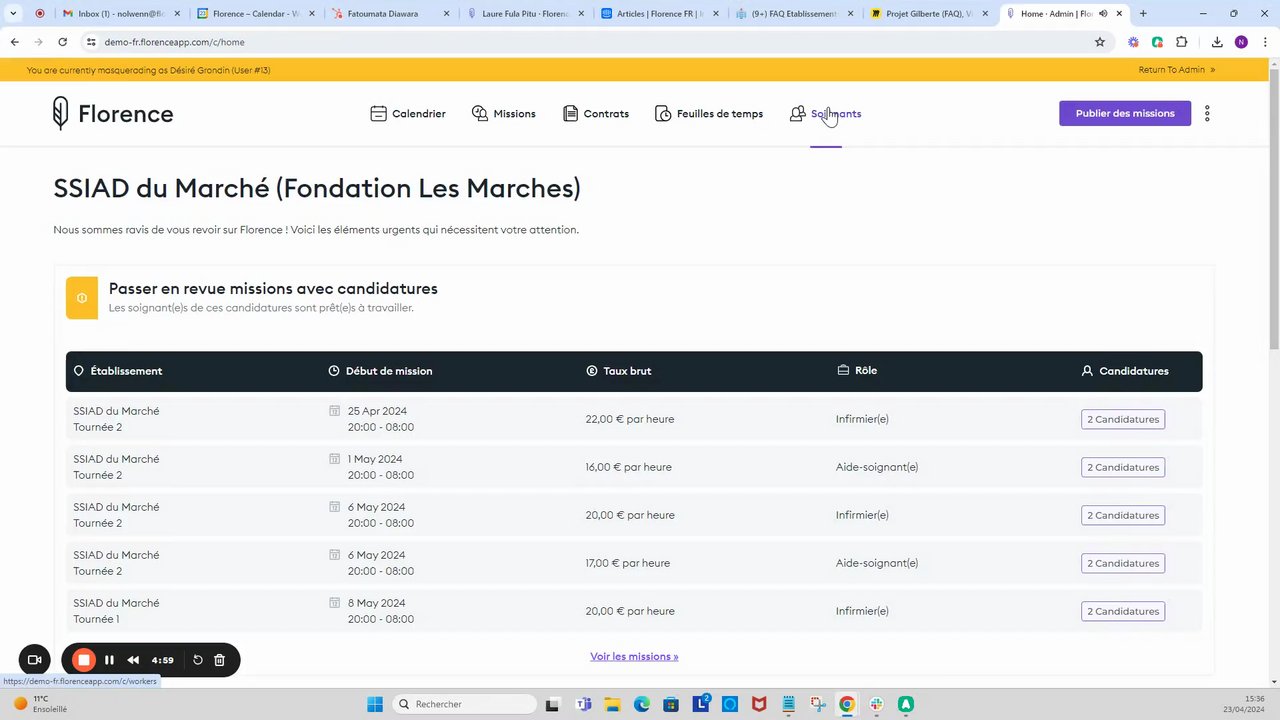Open a new browser tab

(x=1143, y=14)
